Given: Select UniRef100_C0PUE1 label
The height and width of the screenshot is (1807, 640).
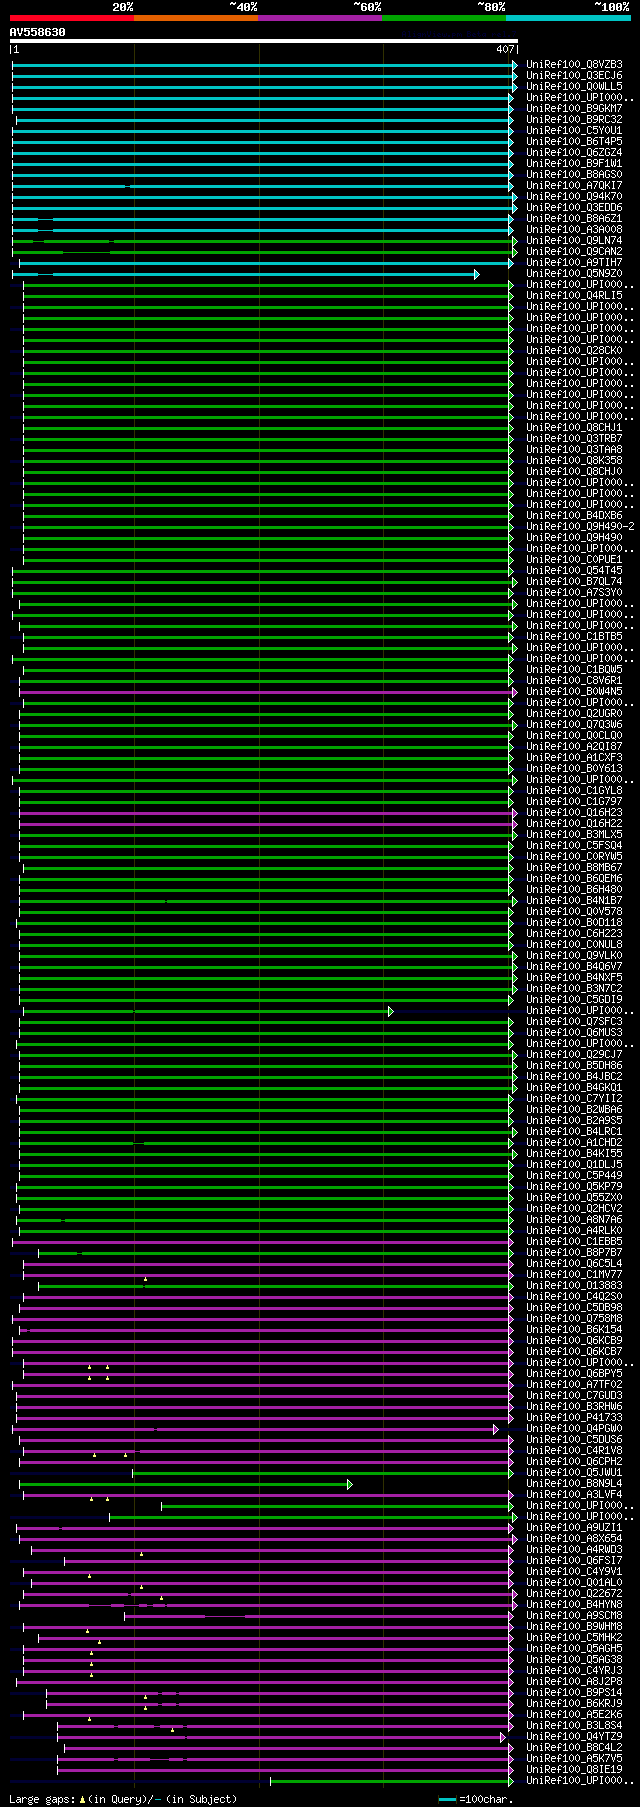Looking at the screenshot, I should coord(574,560).
